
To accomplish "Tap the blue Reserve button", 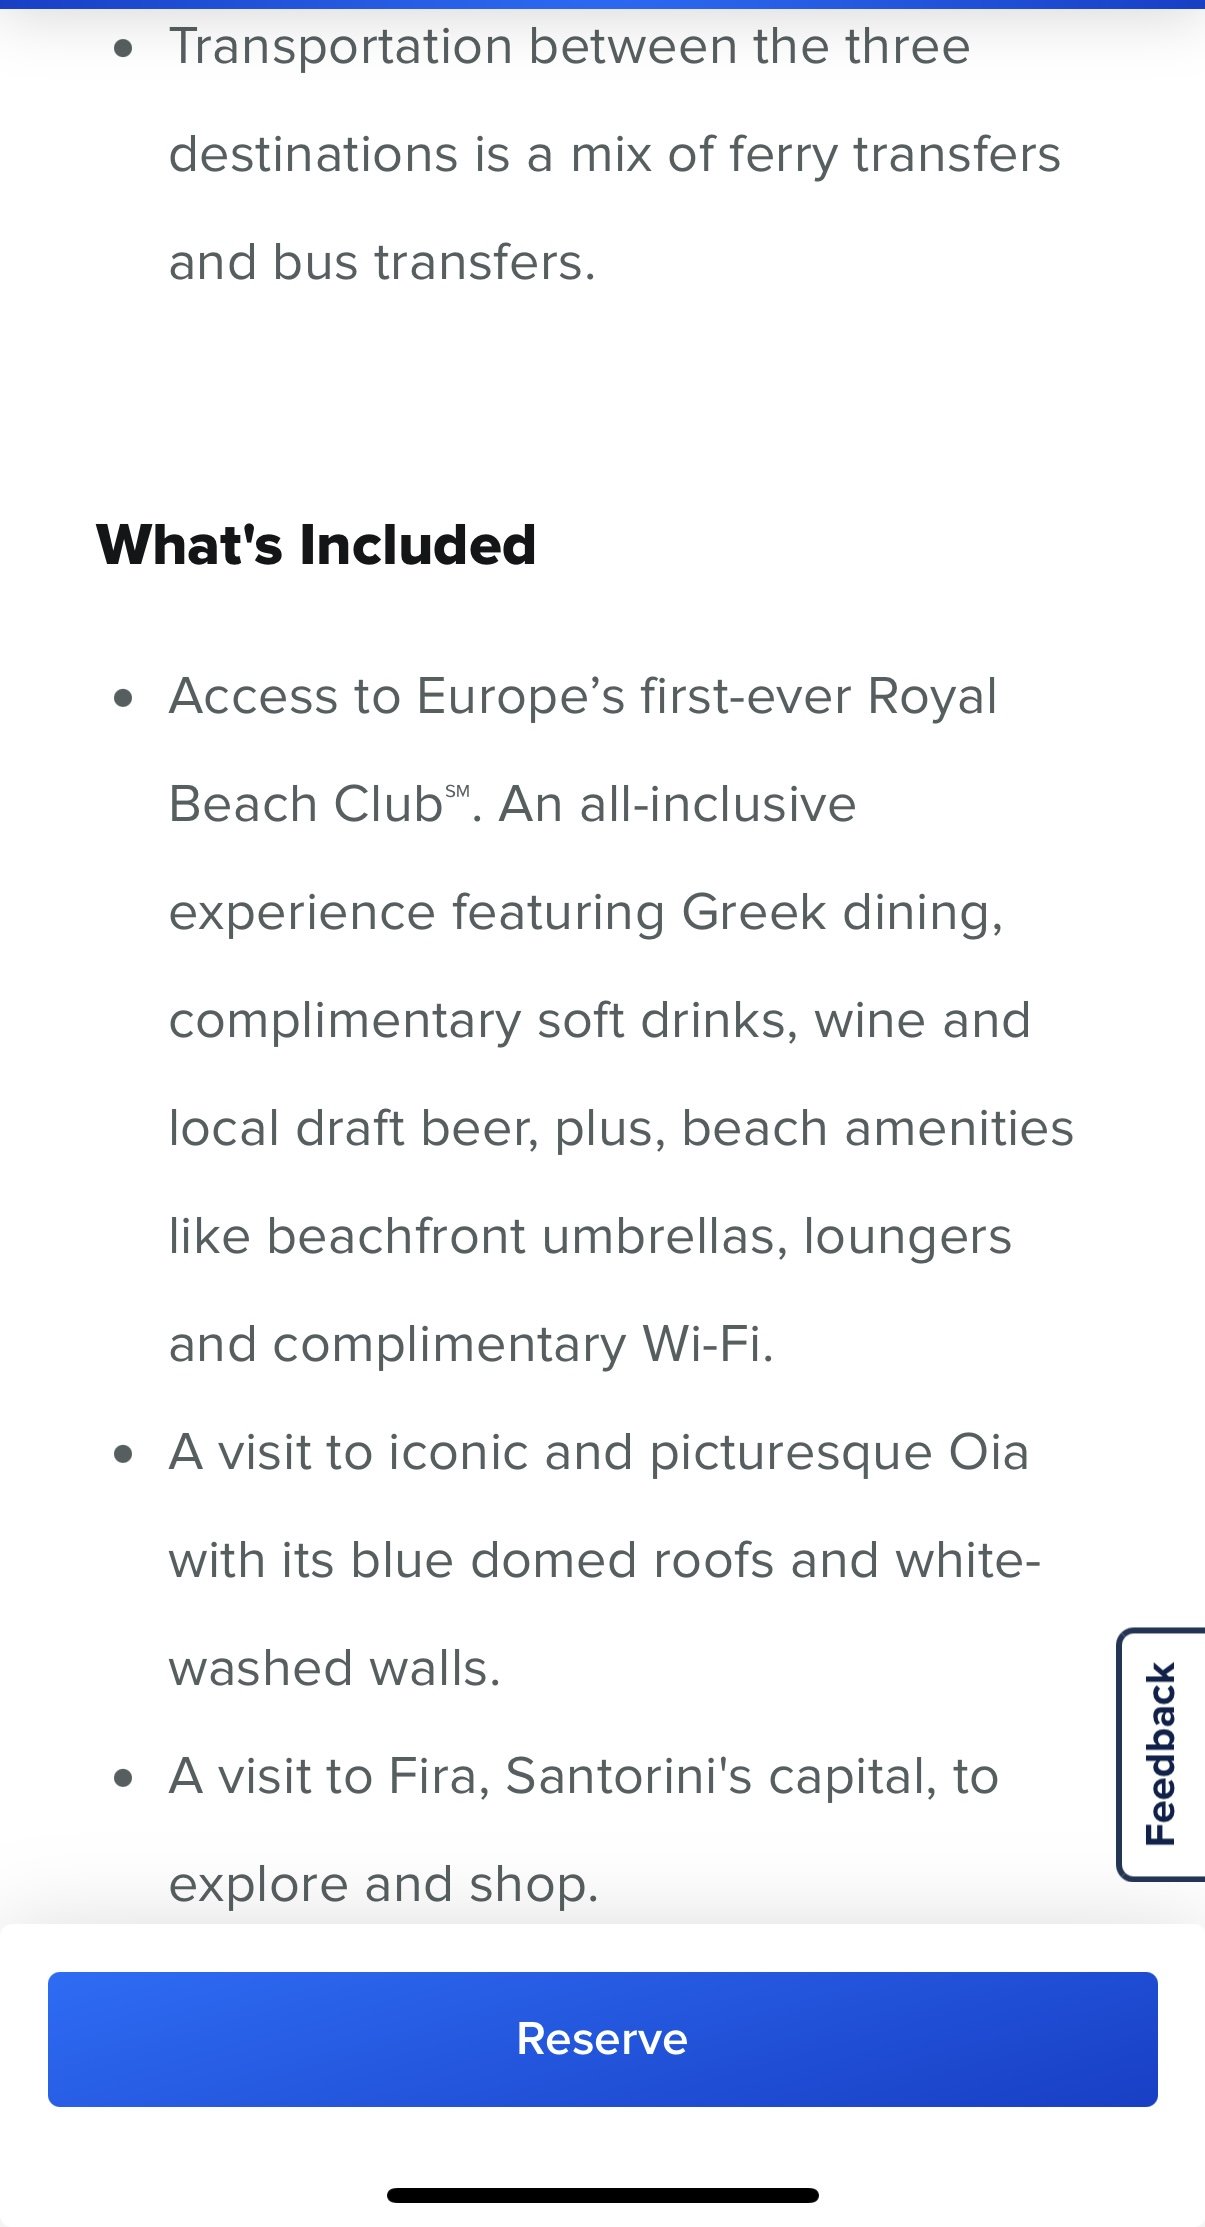I will click(602, 2039).
